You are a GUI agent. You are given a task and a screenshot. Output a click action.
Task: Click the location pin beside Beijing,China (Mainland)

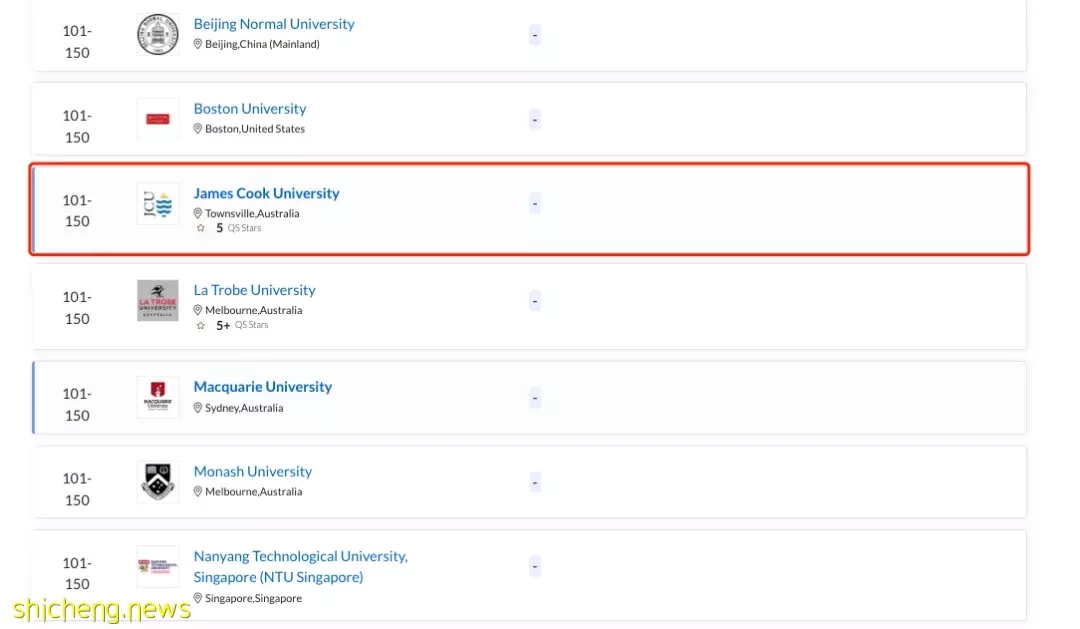click(x=198, y=44)
